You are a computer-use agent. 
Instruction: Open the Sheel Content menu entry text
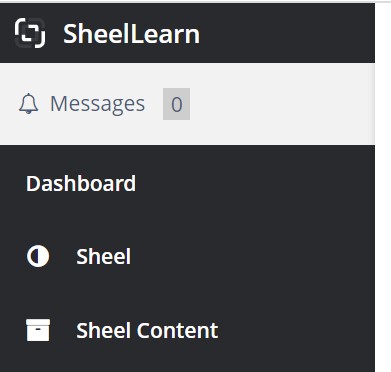147,330
